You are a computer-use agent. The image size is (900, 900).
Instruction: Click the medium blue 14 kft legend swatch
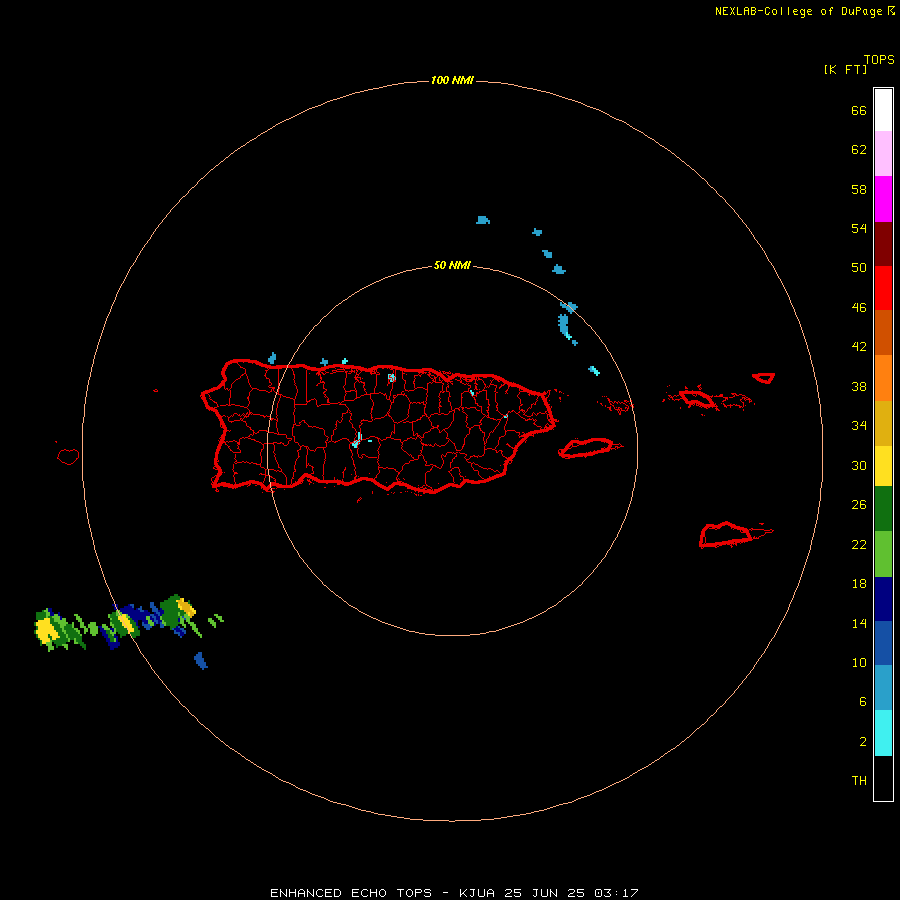point(883,643)
